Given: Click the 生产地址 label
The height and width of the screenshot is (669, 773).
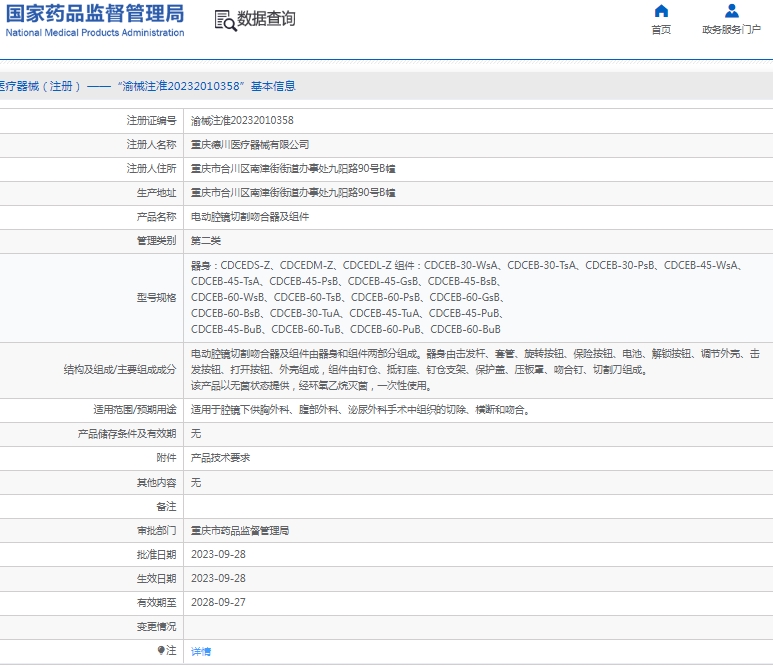Looking at the screenshot, I should tap(156, 193).
